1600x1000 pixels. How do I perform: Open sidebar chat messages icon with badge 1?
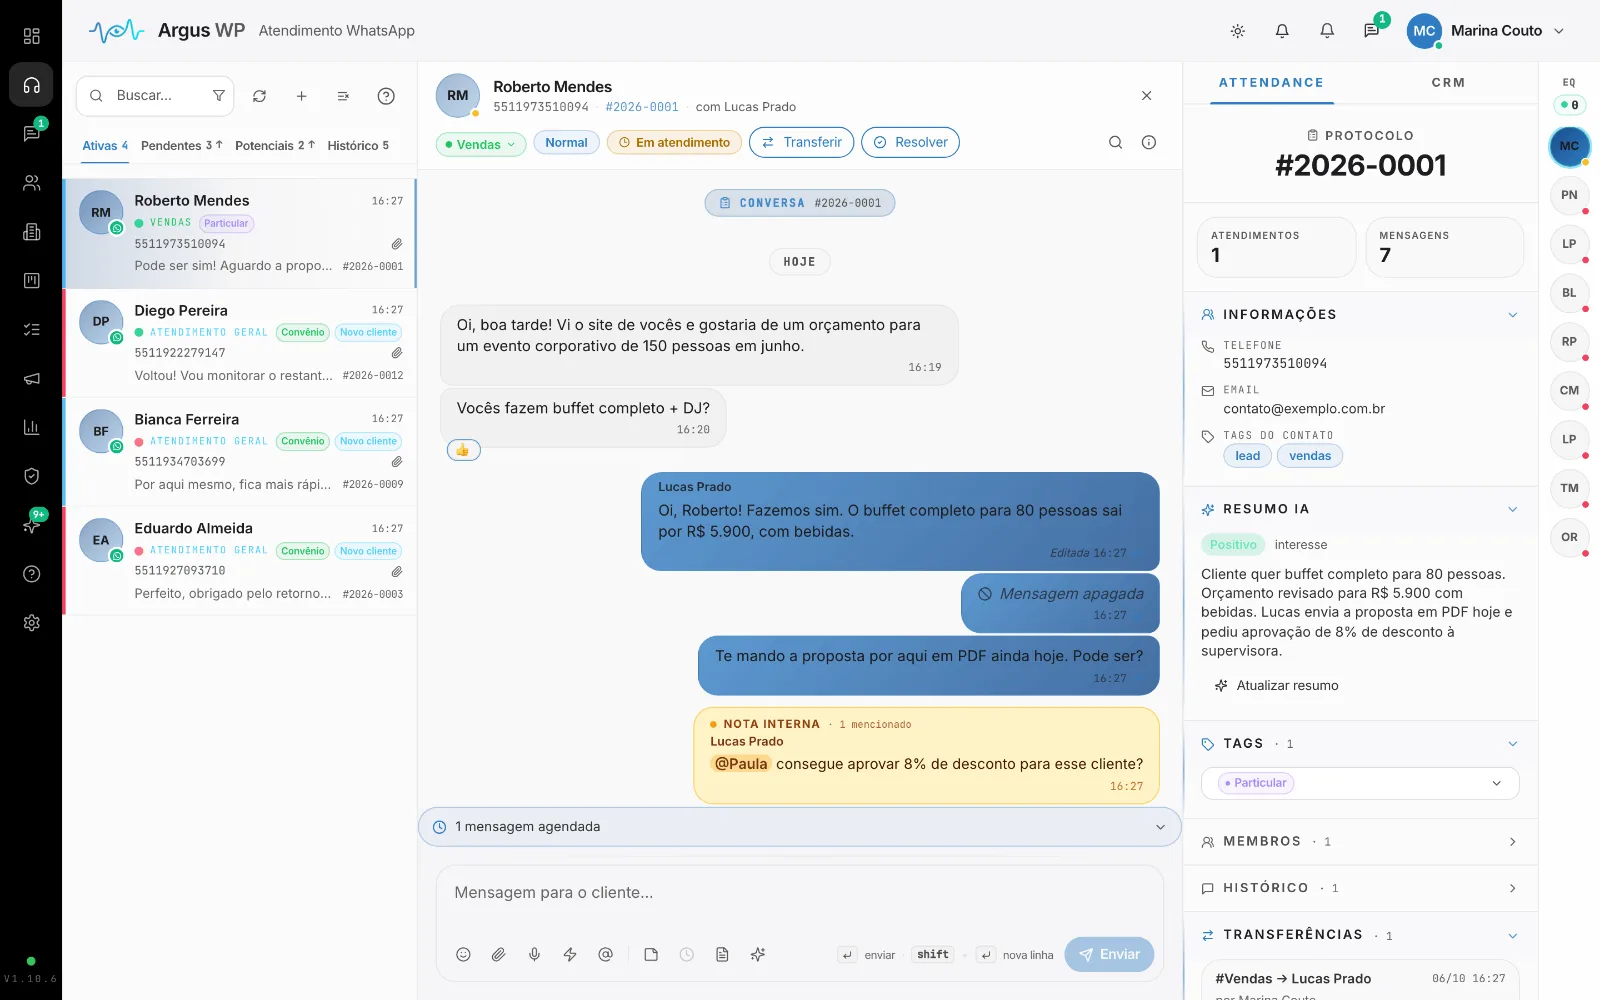(x=31, y=133)
